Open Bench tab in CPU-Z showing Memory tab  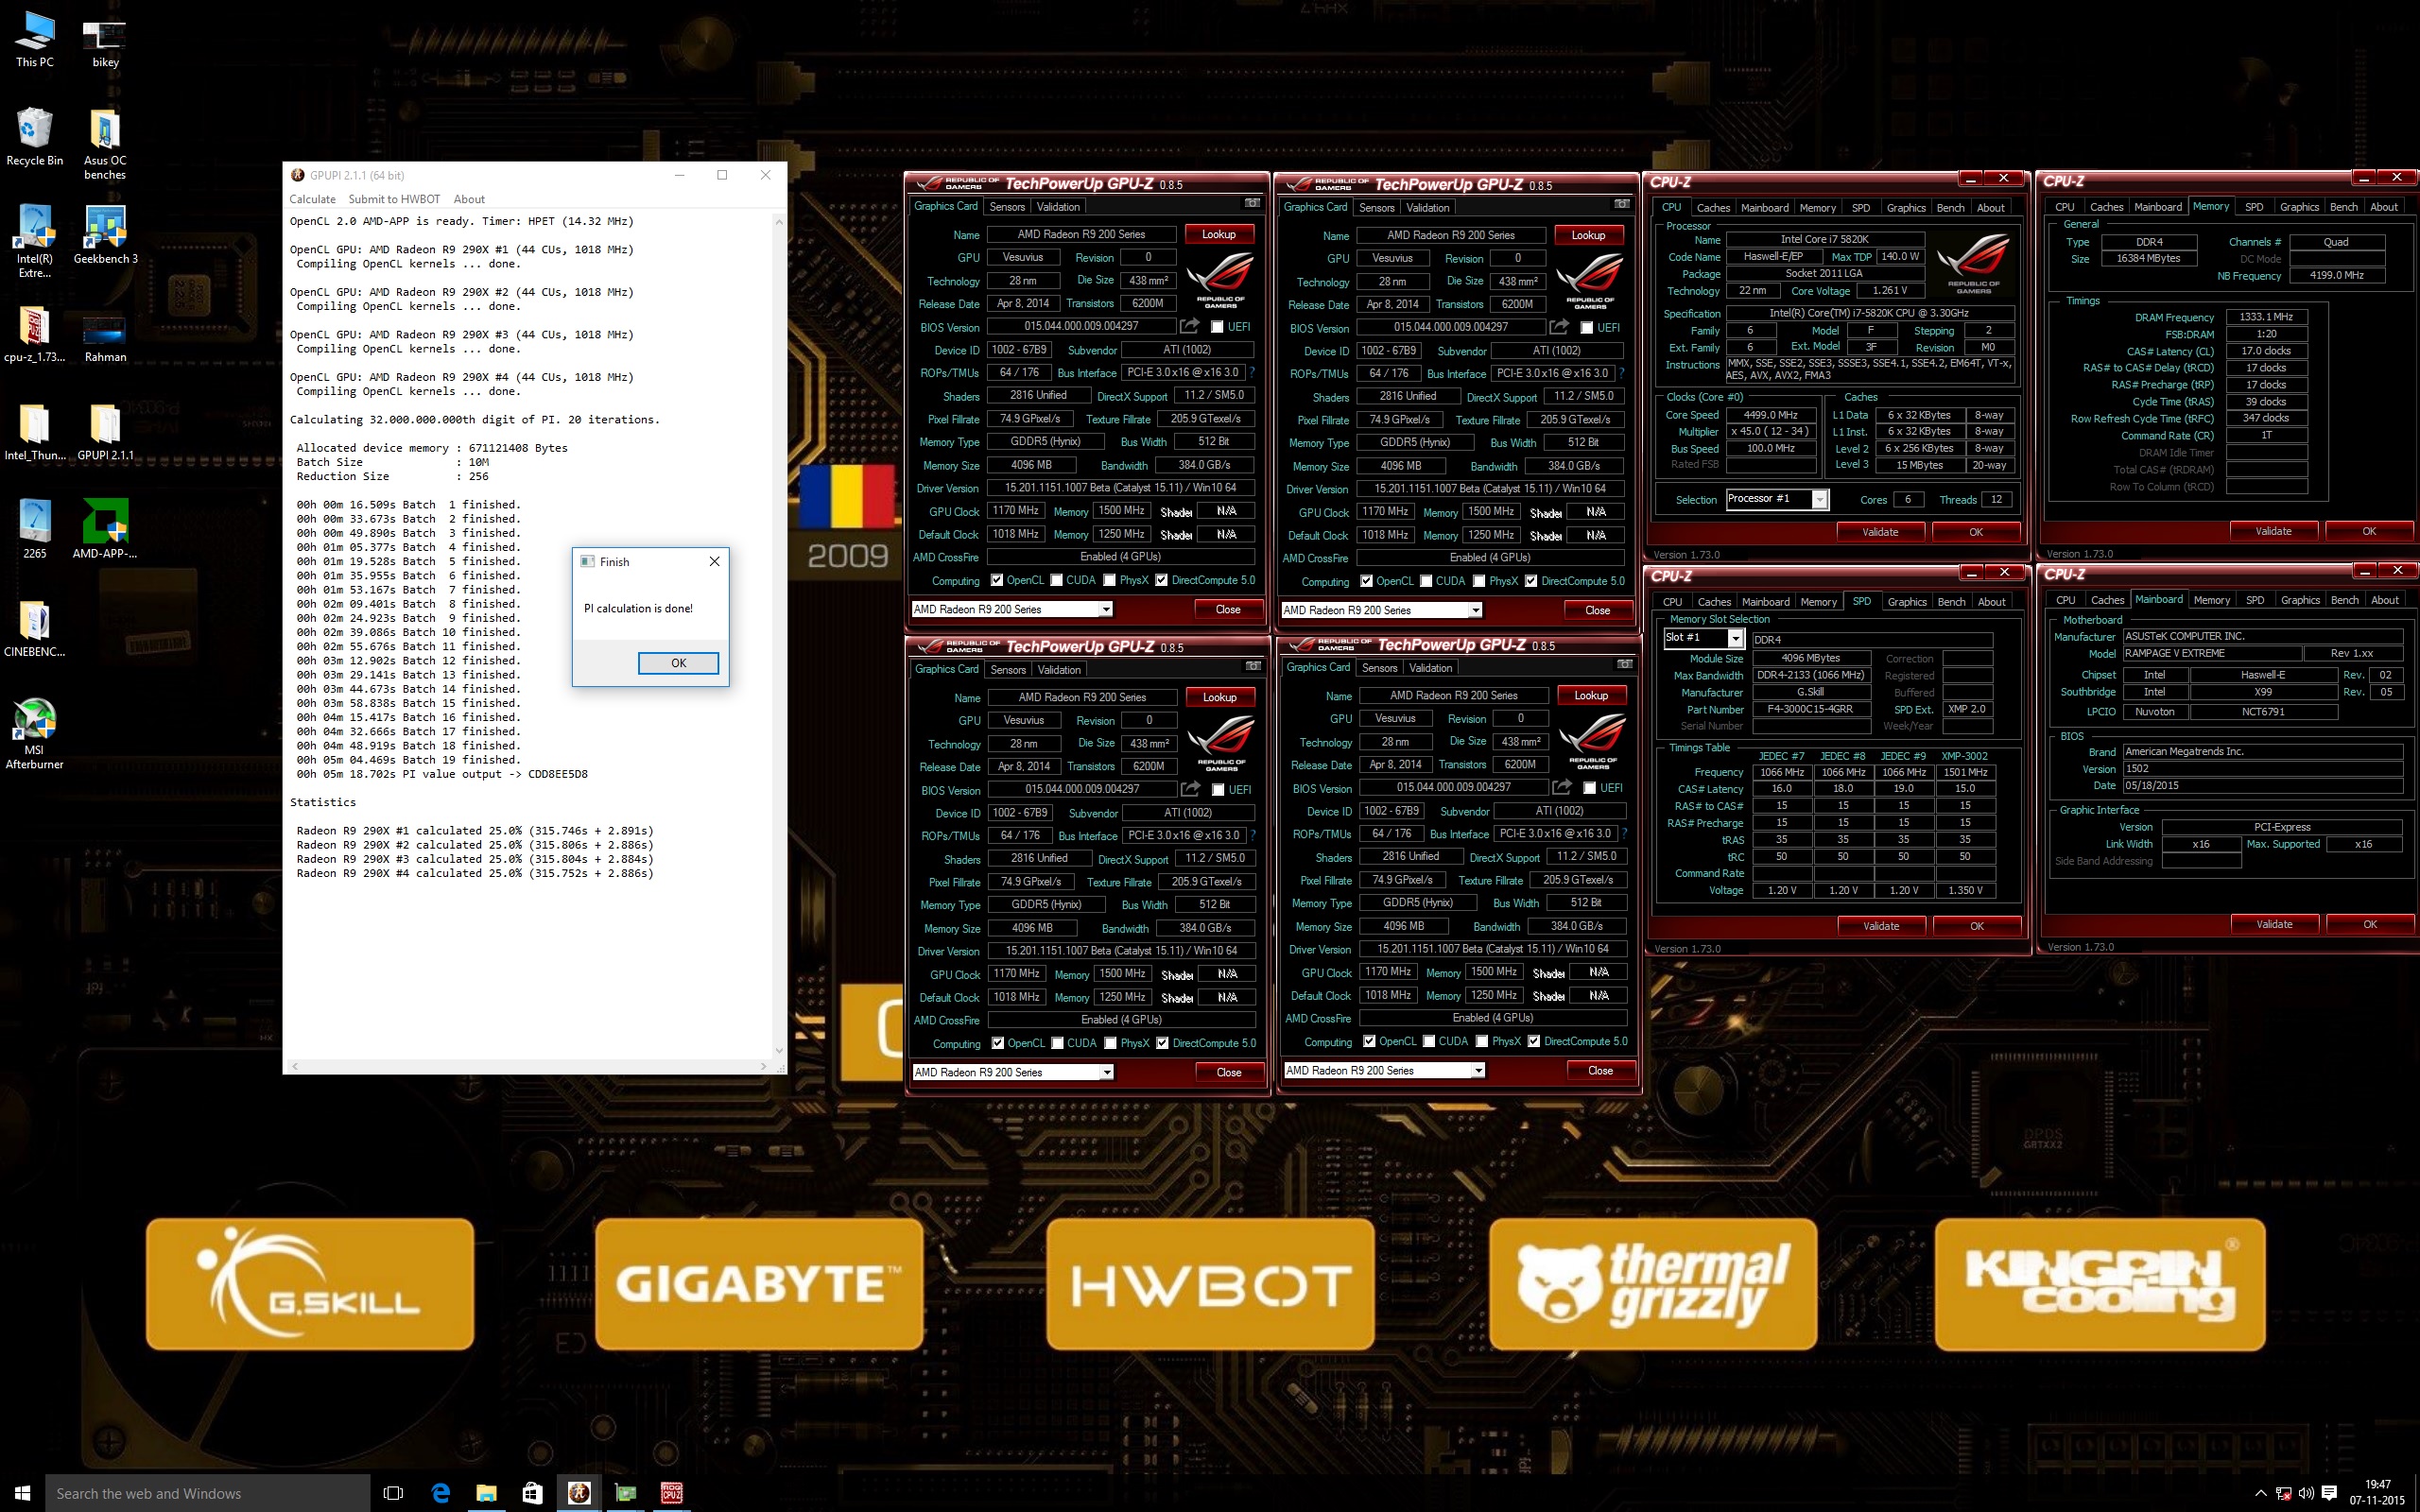(2344, 206)
